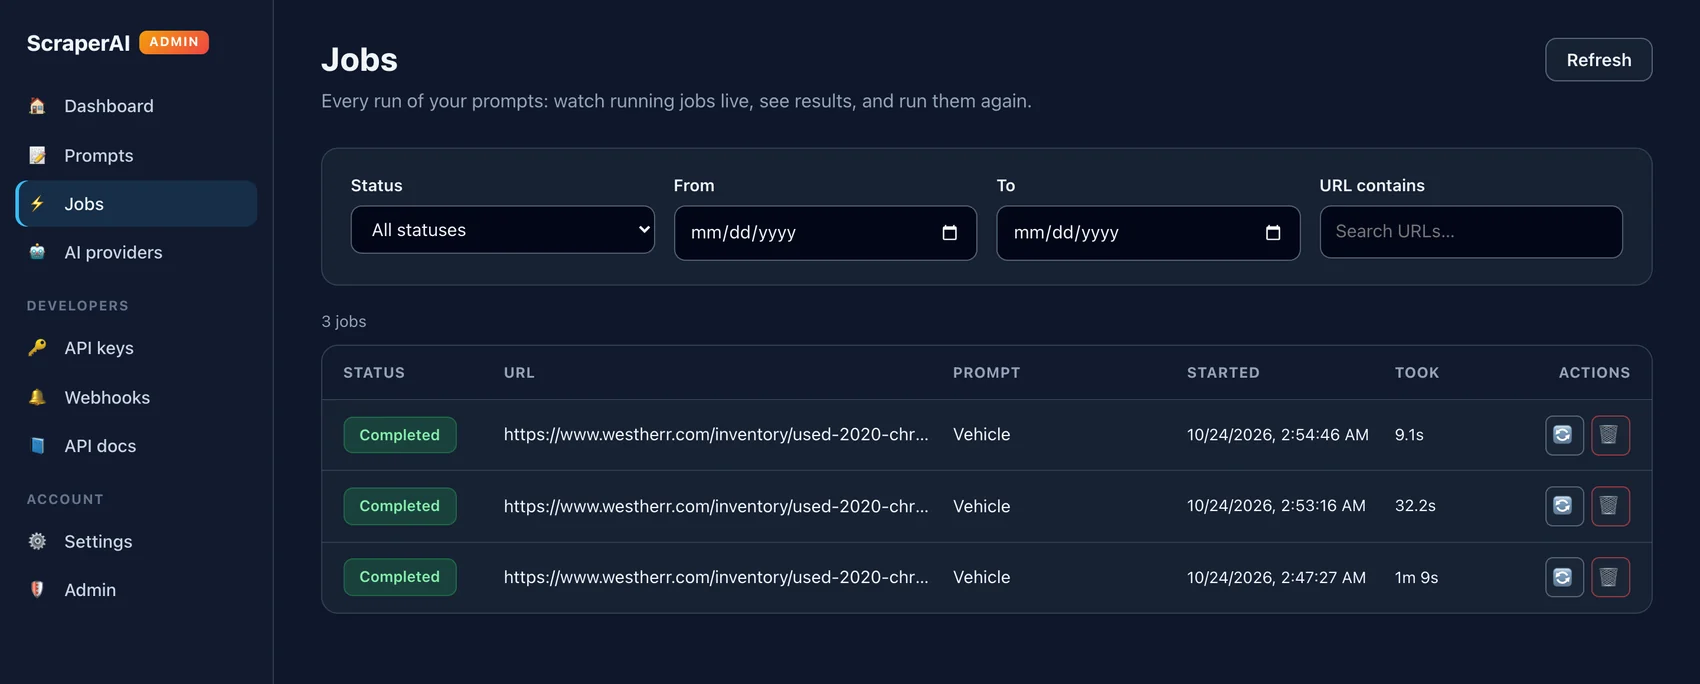
Task: Rerun the job that took 1m 9s
Action: 1564,577
